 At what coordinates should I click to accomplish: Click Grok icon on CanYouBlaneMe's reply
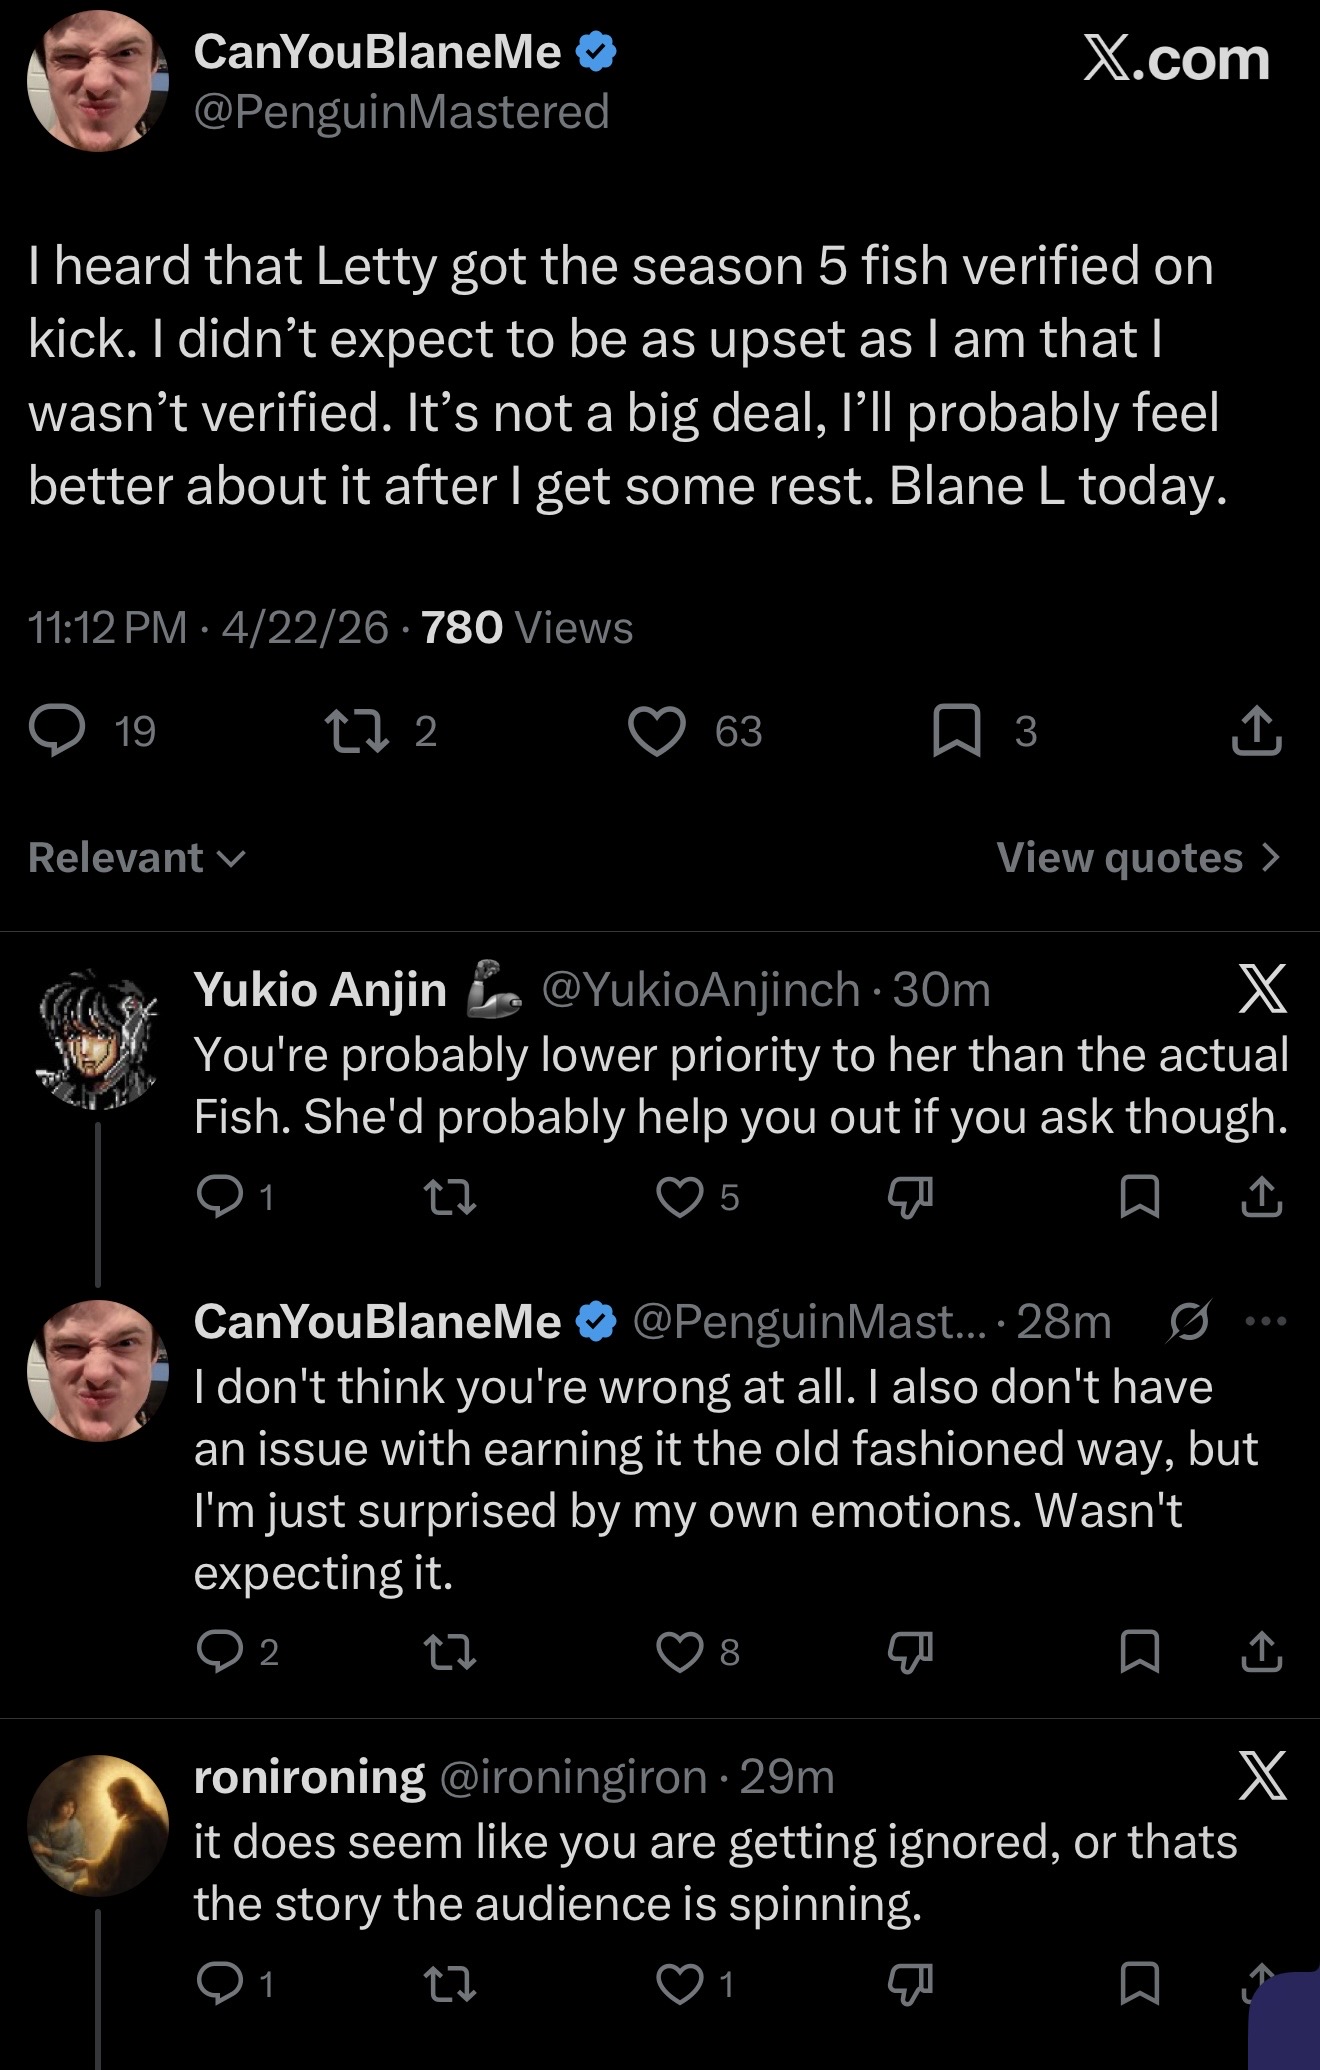coord(1191,1322)
